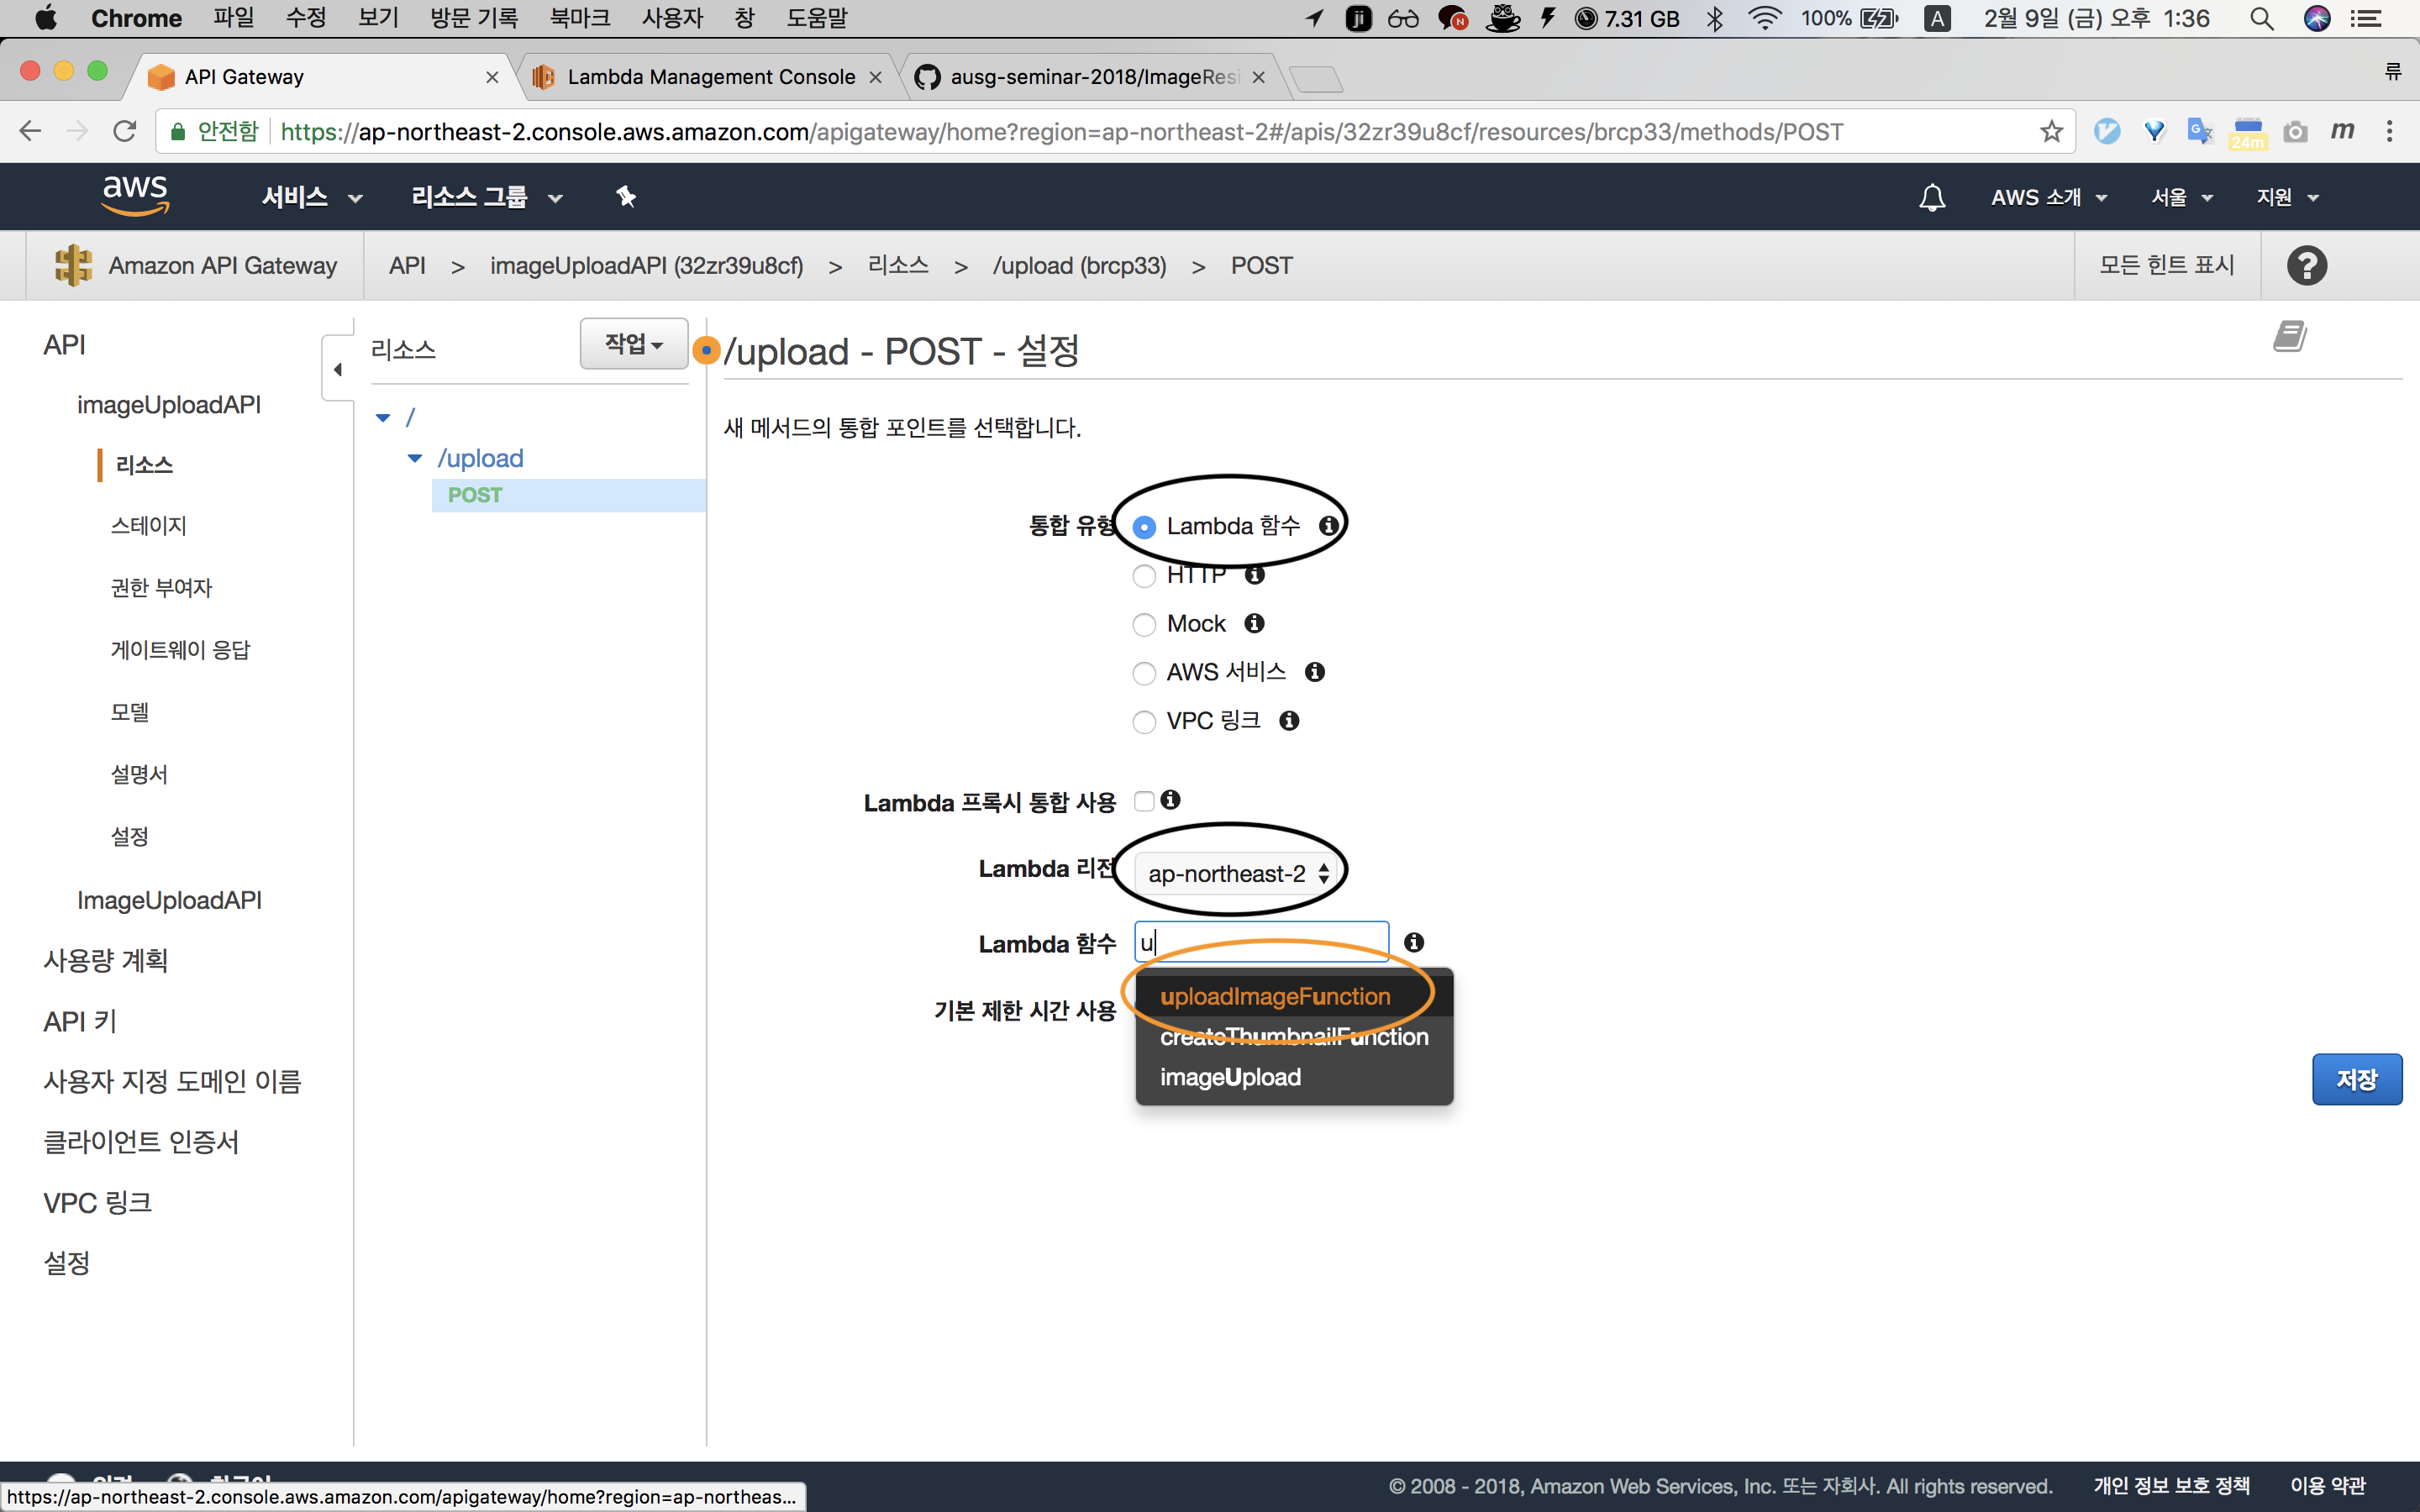The width and height of the screenshot is (2420, 1512).
Task: Click the AWS logo
Action: click(x=135, y=195)
